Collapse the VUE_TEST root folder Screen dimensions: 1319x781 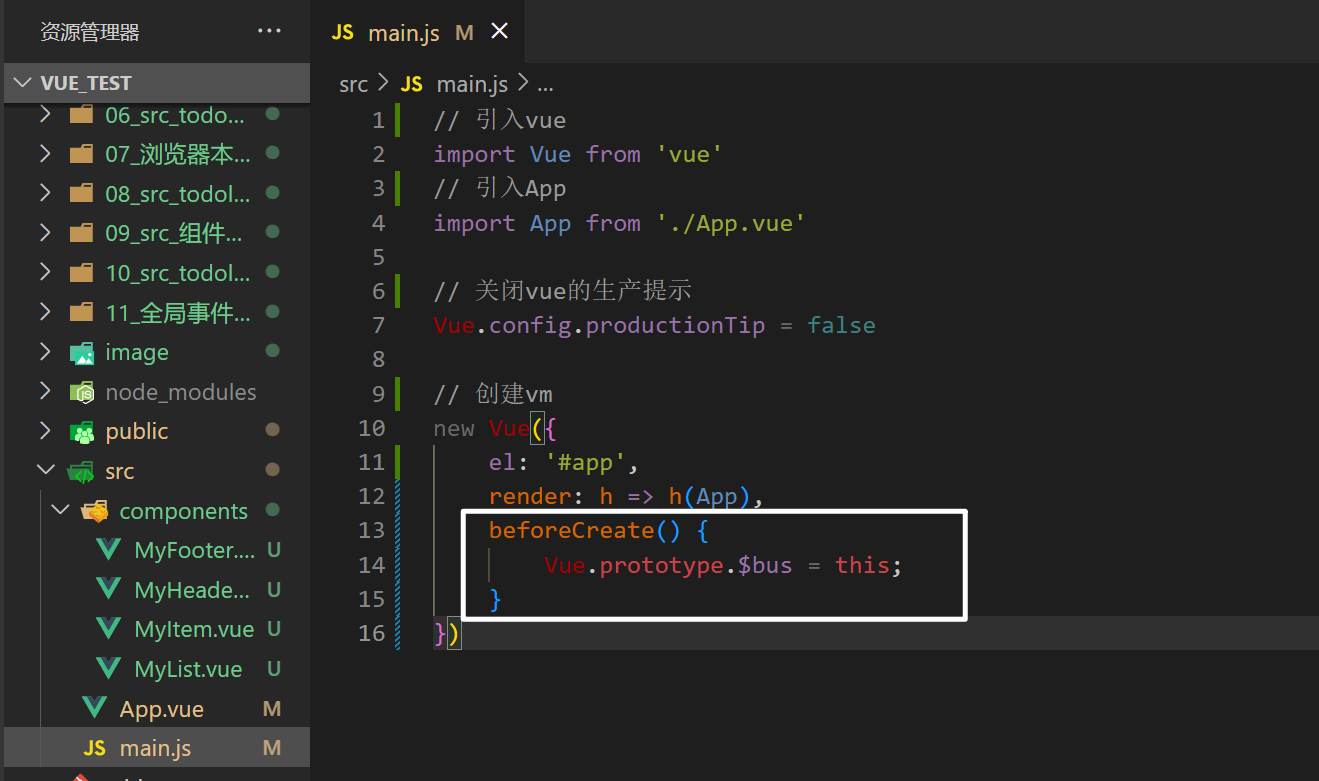point(23,83)
